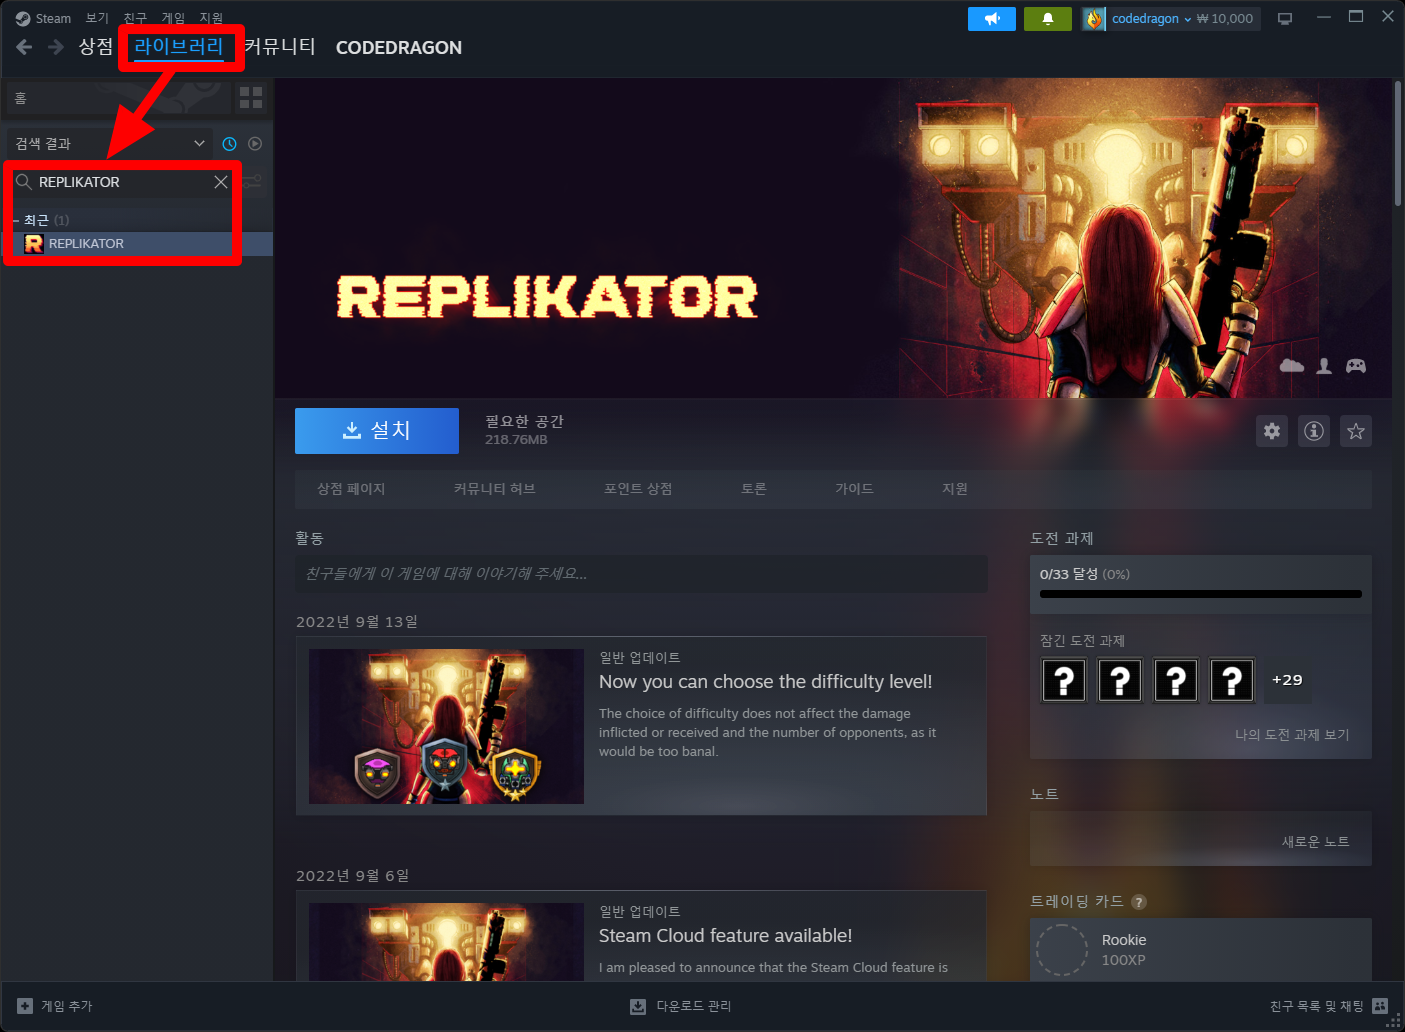Open game settings gear icon
Viewport: 1405px width, 1032px height.
coord(1272,431)
